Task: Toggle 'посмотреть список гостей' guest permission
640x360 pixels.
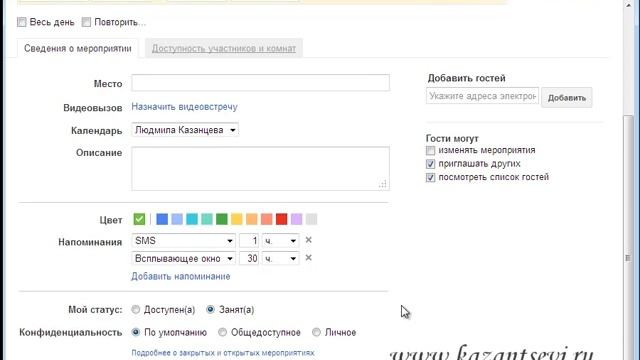Action: click(430, 178)
